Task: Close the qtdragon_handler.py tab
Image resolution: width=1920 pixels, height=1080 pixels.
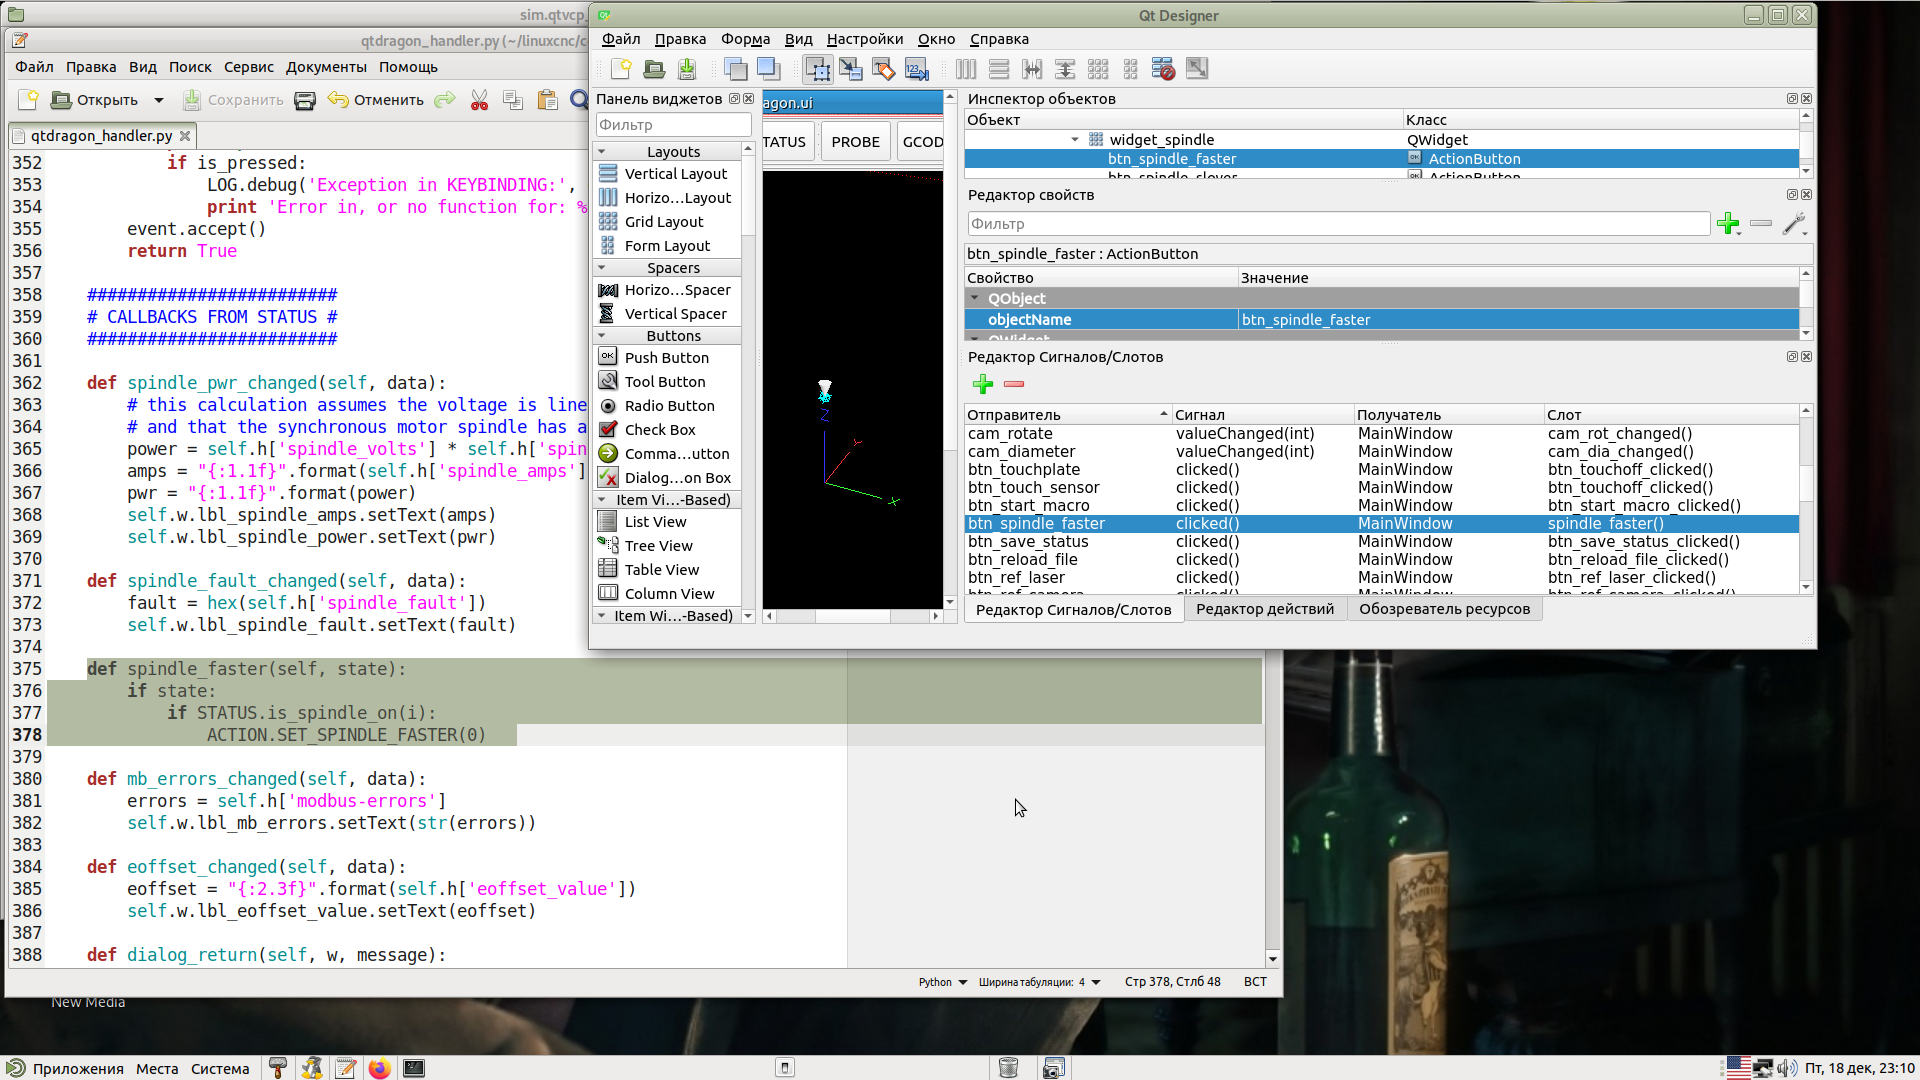Action: 185,136
